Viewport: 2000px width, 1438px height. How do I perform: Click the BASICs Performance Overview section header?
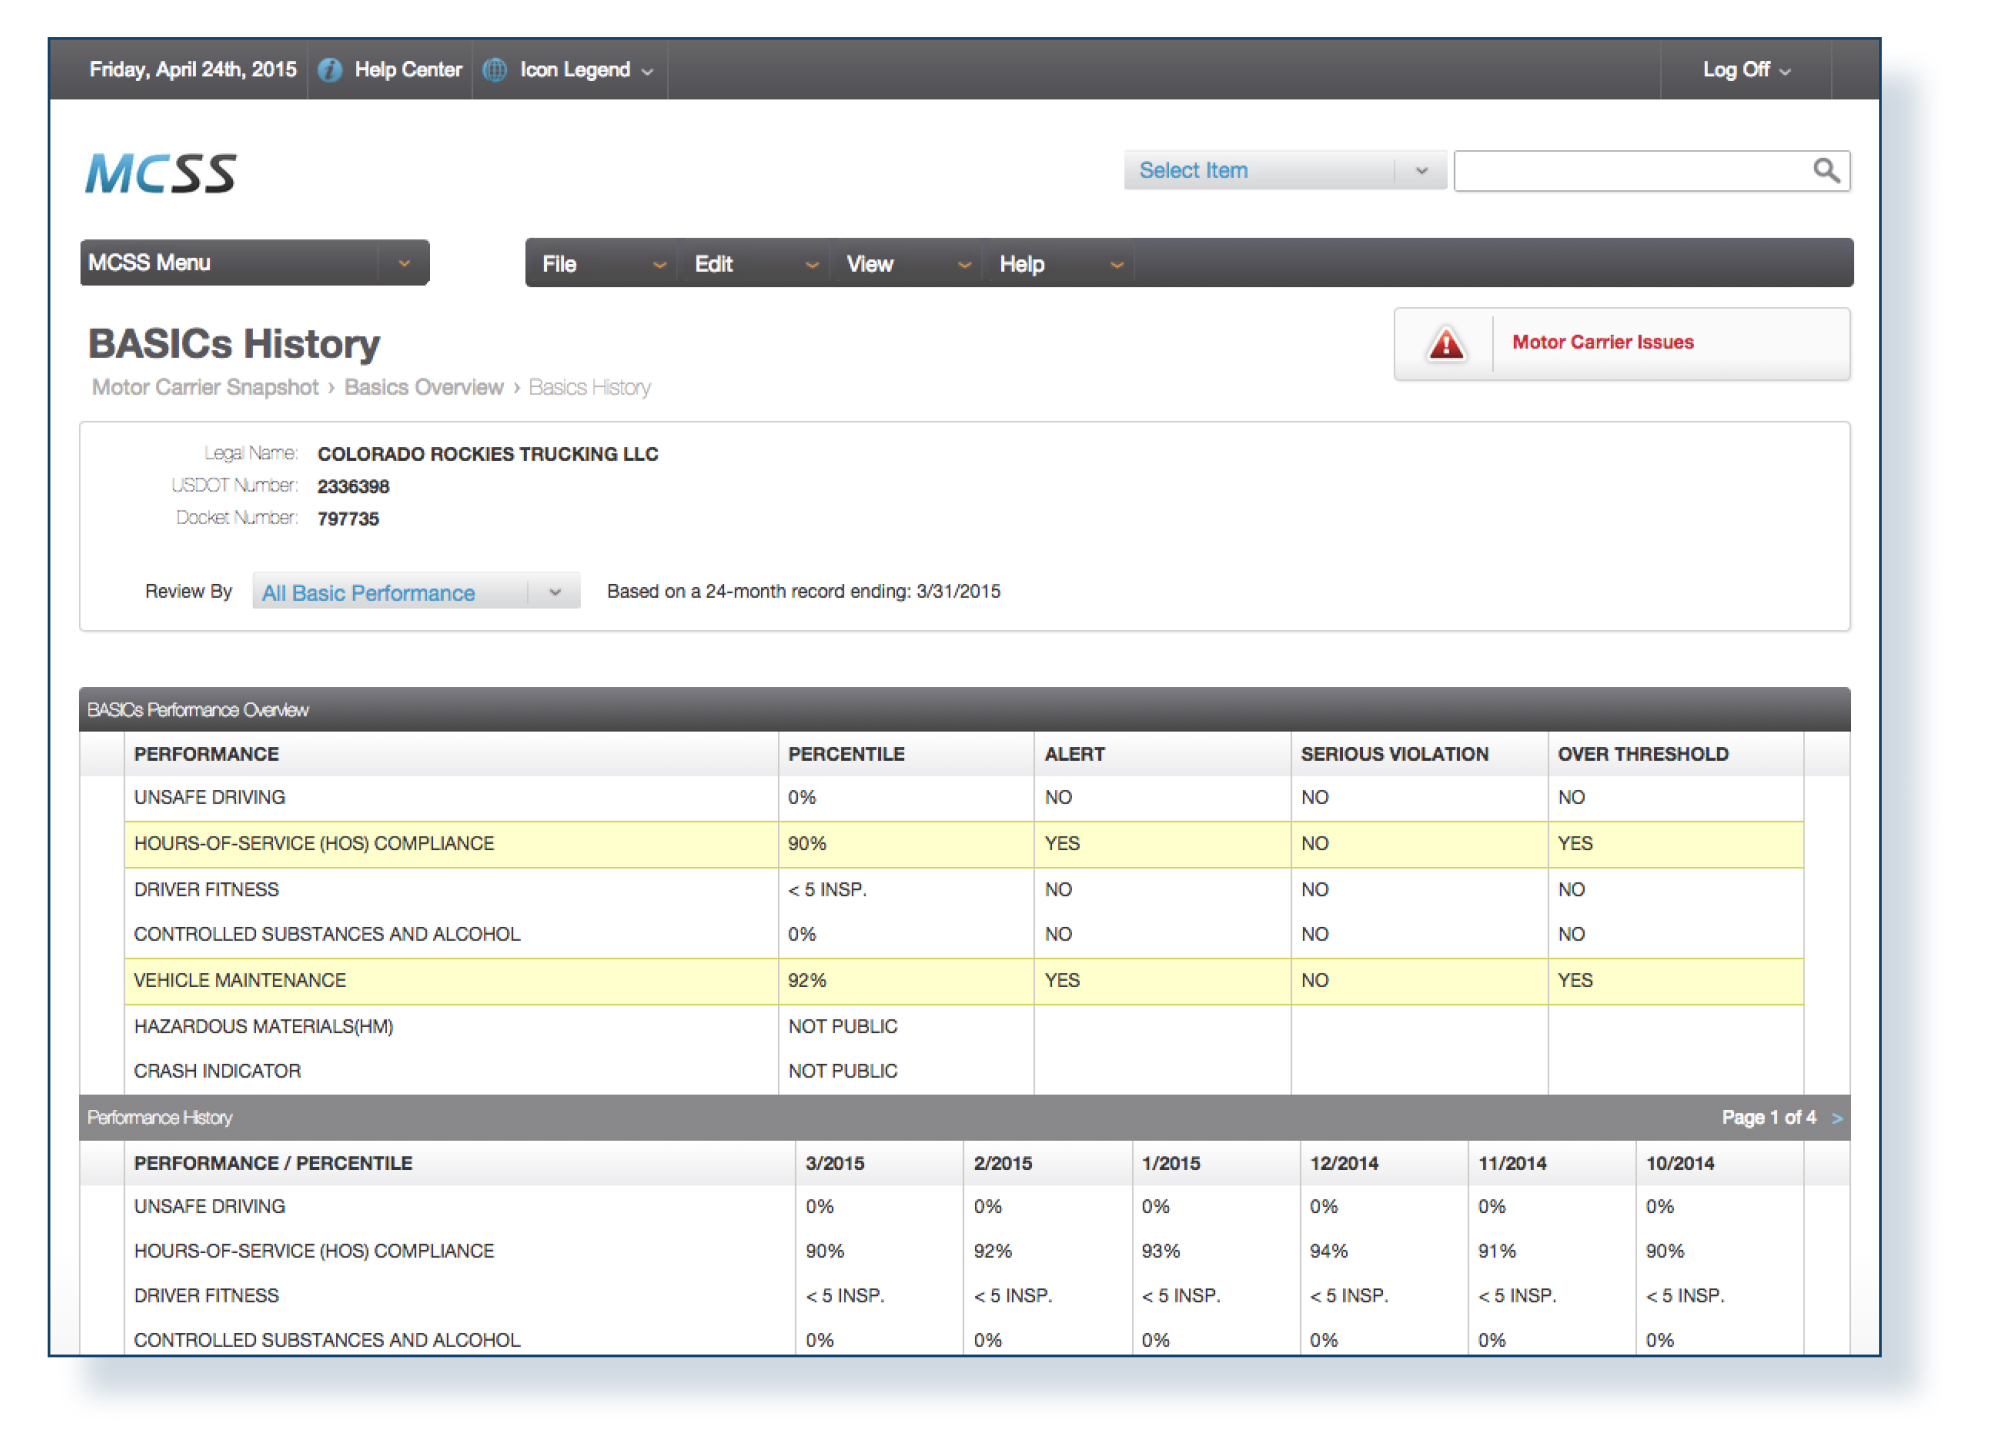point(964,710)
